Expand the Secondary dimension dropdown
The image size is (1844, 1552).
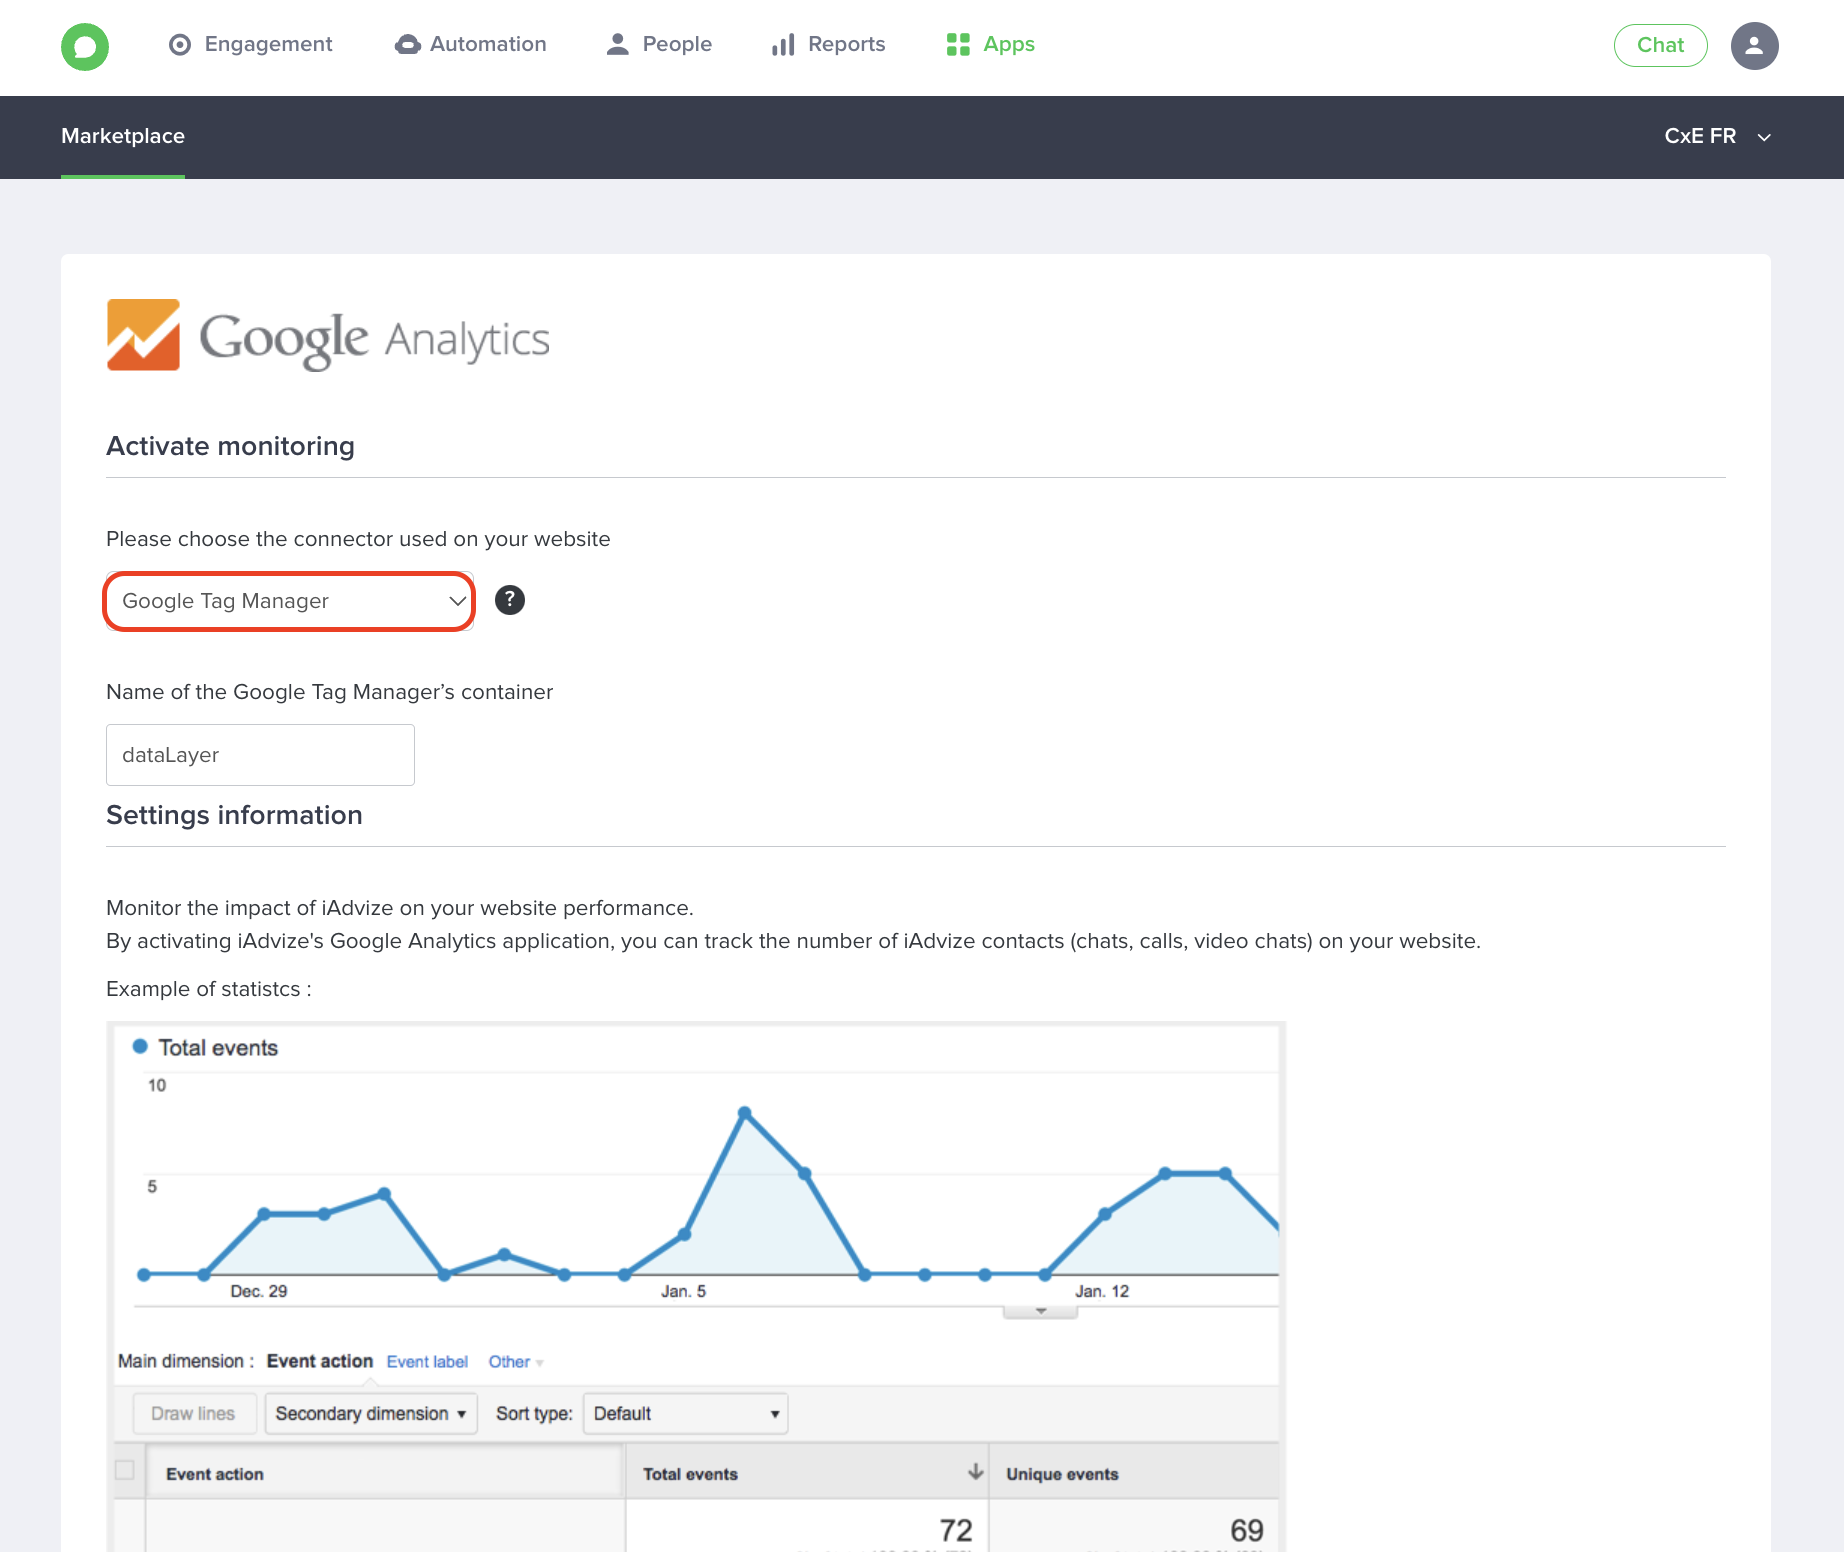pyautogui.click(x=371, y=1414)
